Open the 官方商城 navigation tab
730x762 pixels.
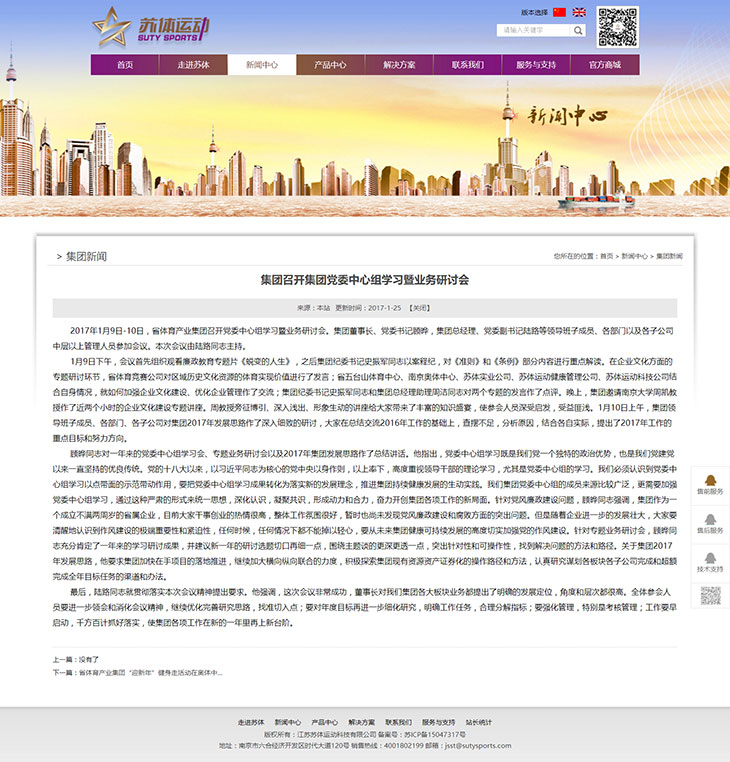(x=605, y=65)
